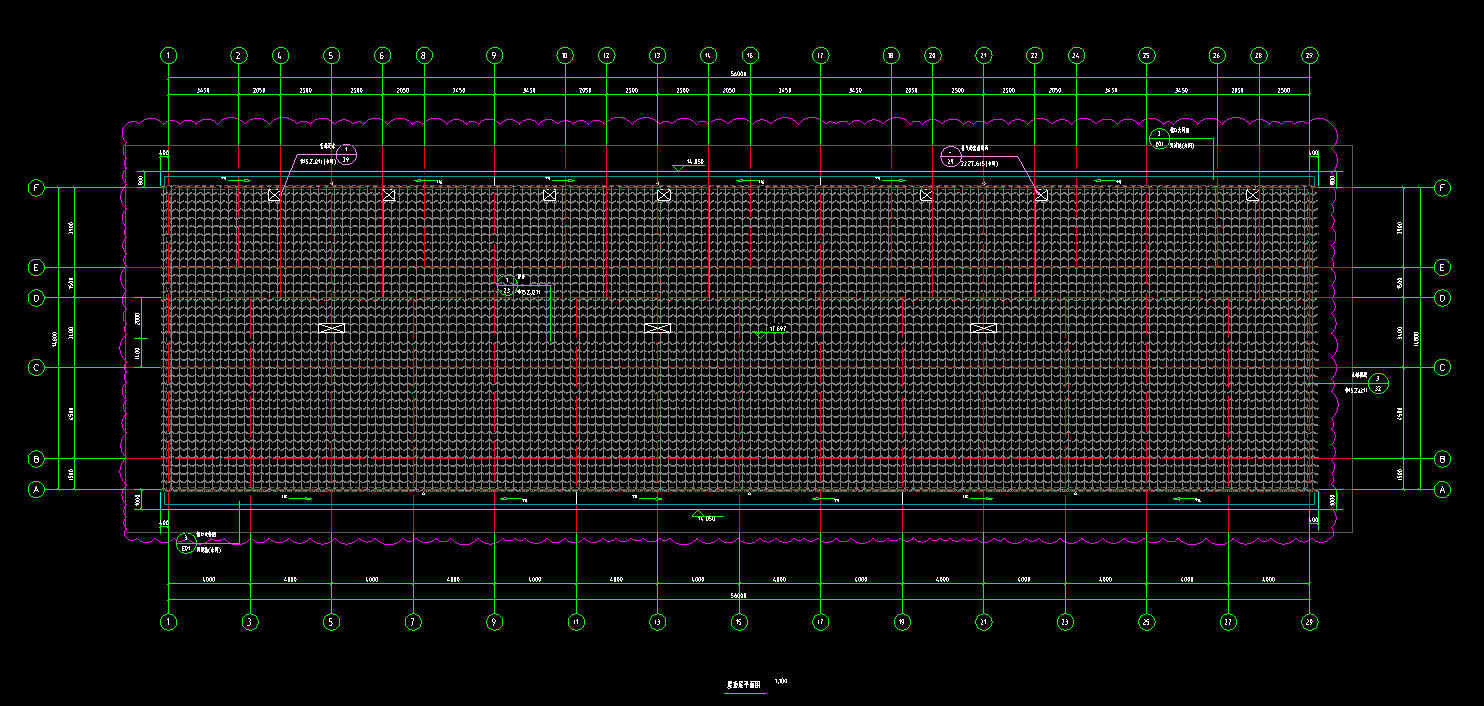Click grid axis bubble number 26
This screenshot has height=706, width=1484.
point(1217,56)
